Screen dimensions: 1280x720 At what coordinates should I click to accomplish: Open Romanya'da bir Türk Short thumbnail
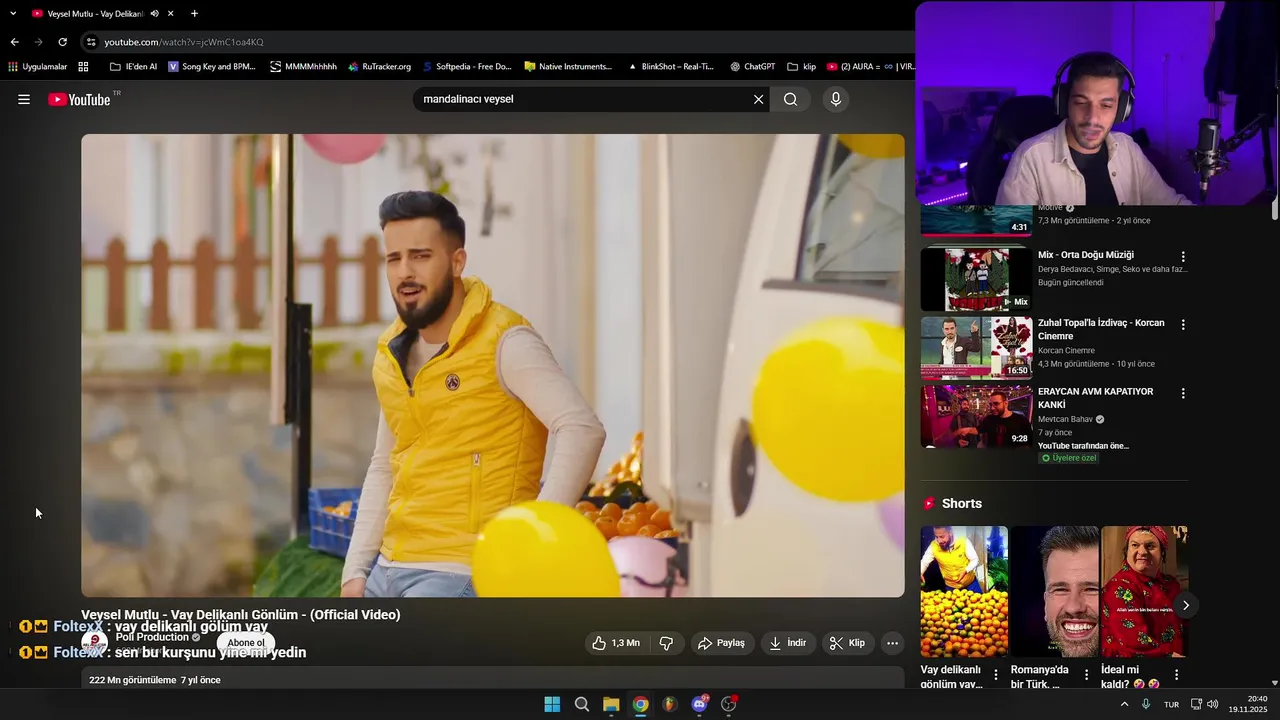(1054, 591)
